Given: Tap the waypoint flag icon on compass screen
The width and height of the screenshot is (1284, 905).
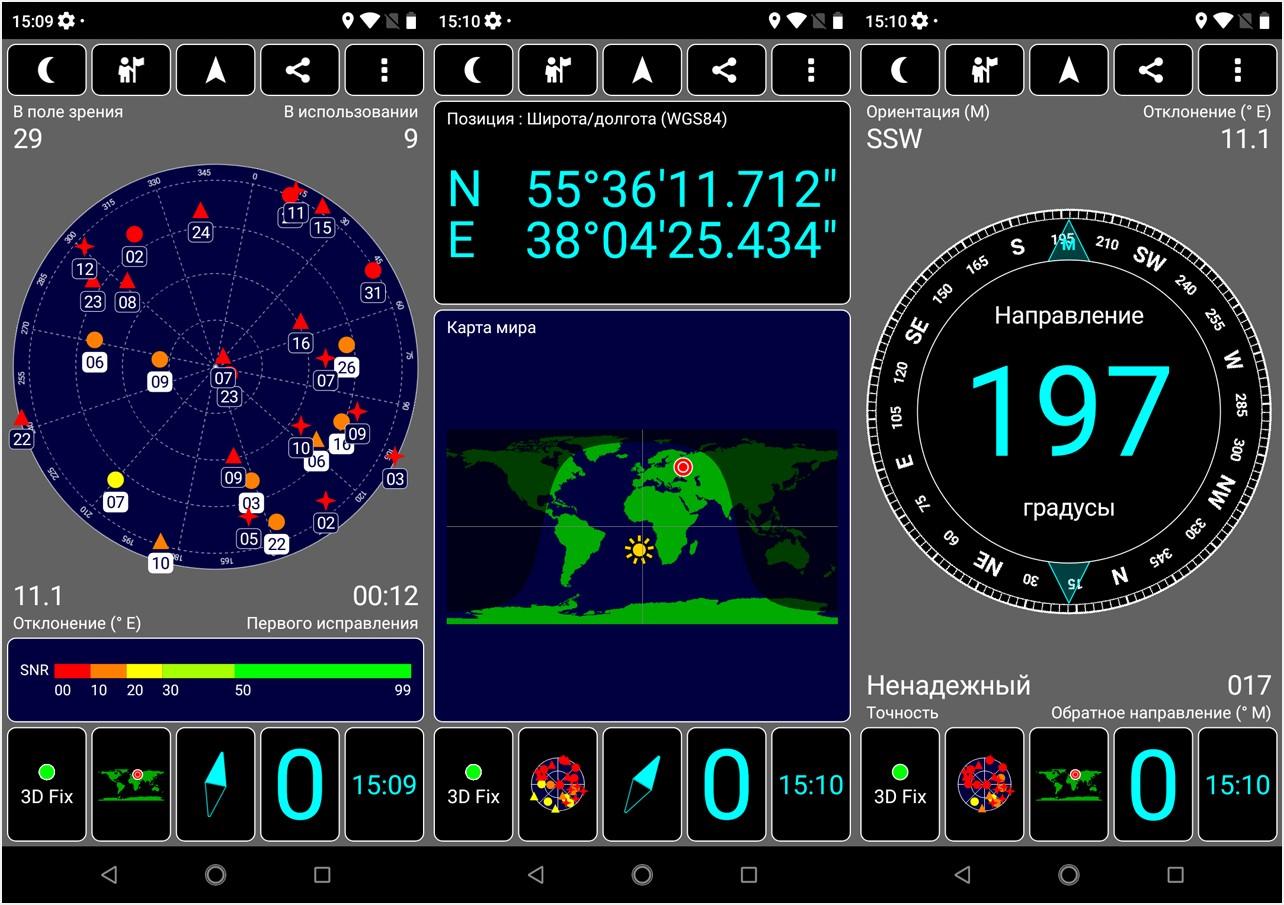Looking at the screenshot, I should [x=985, y=70].
